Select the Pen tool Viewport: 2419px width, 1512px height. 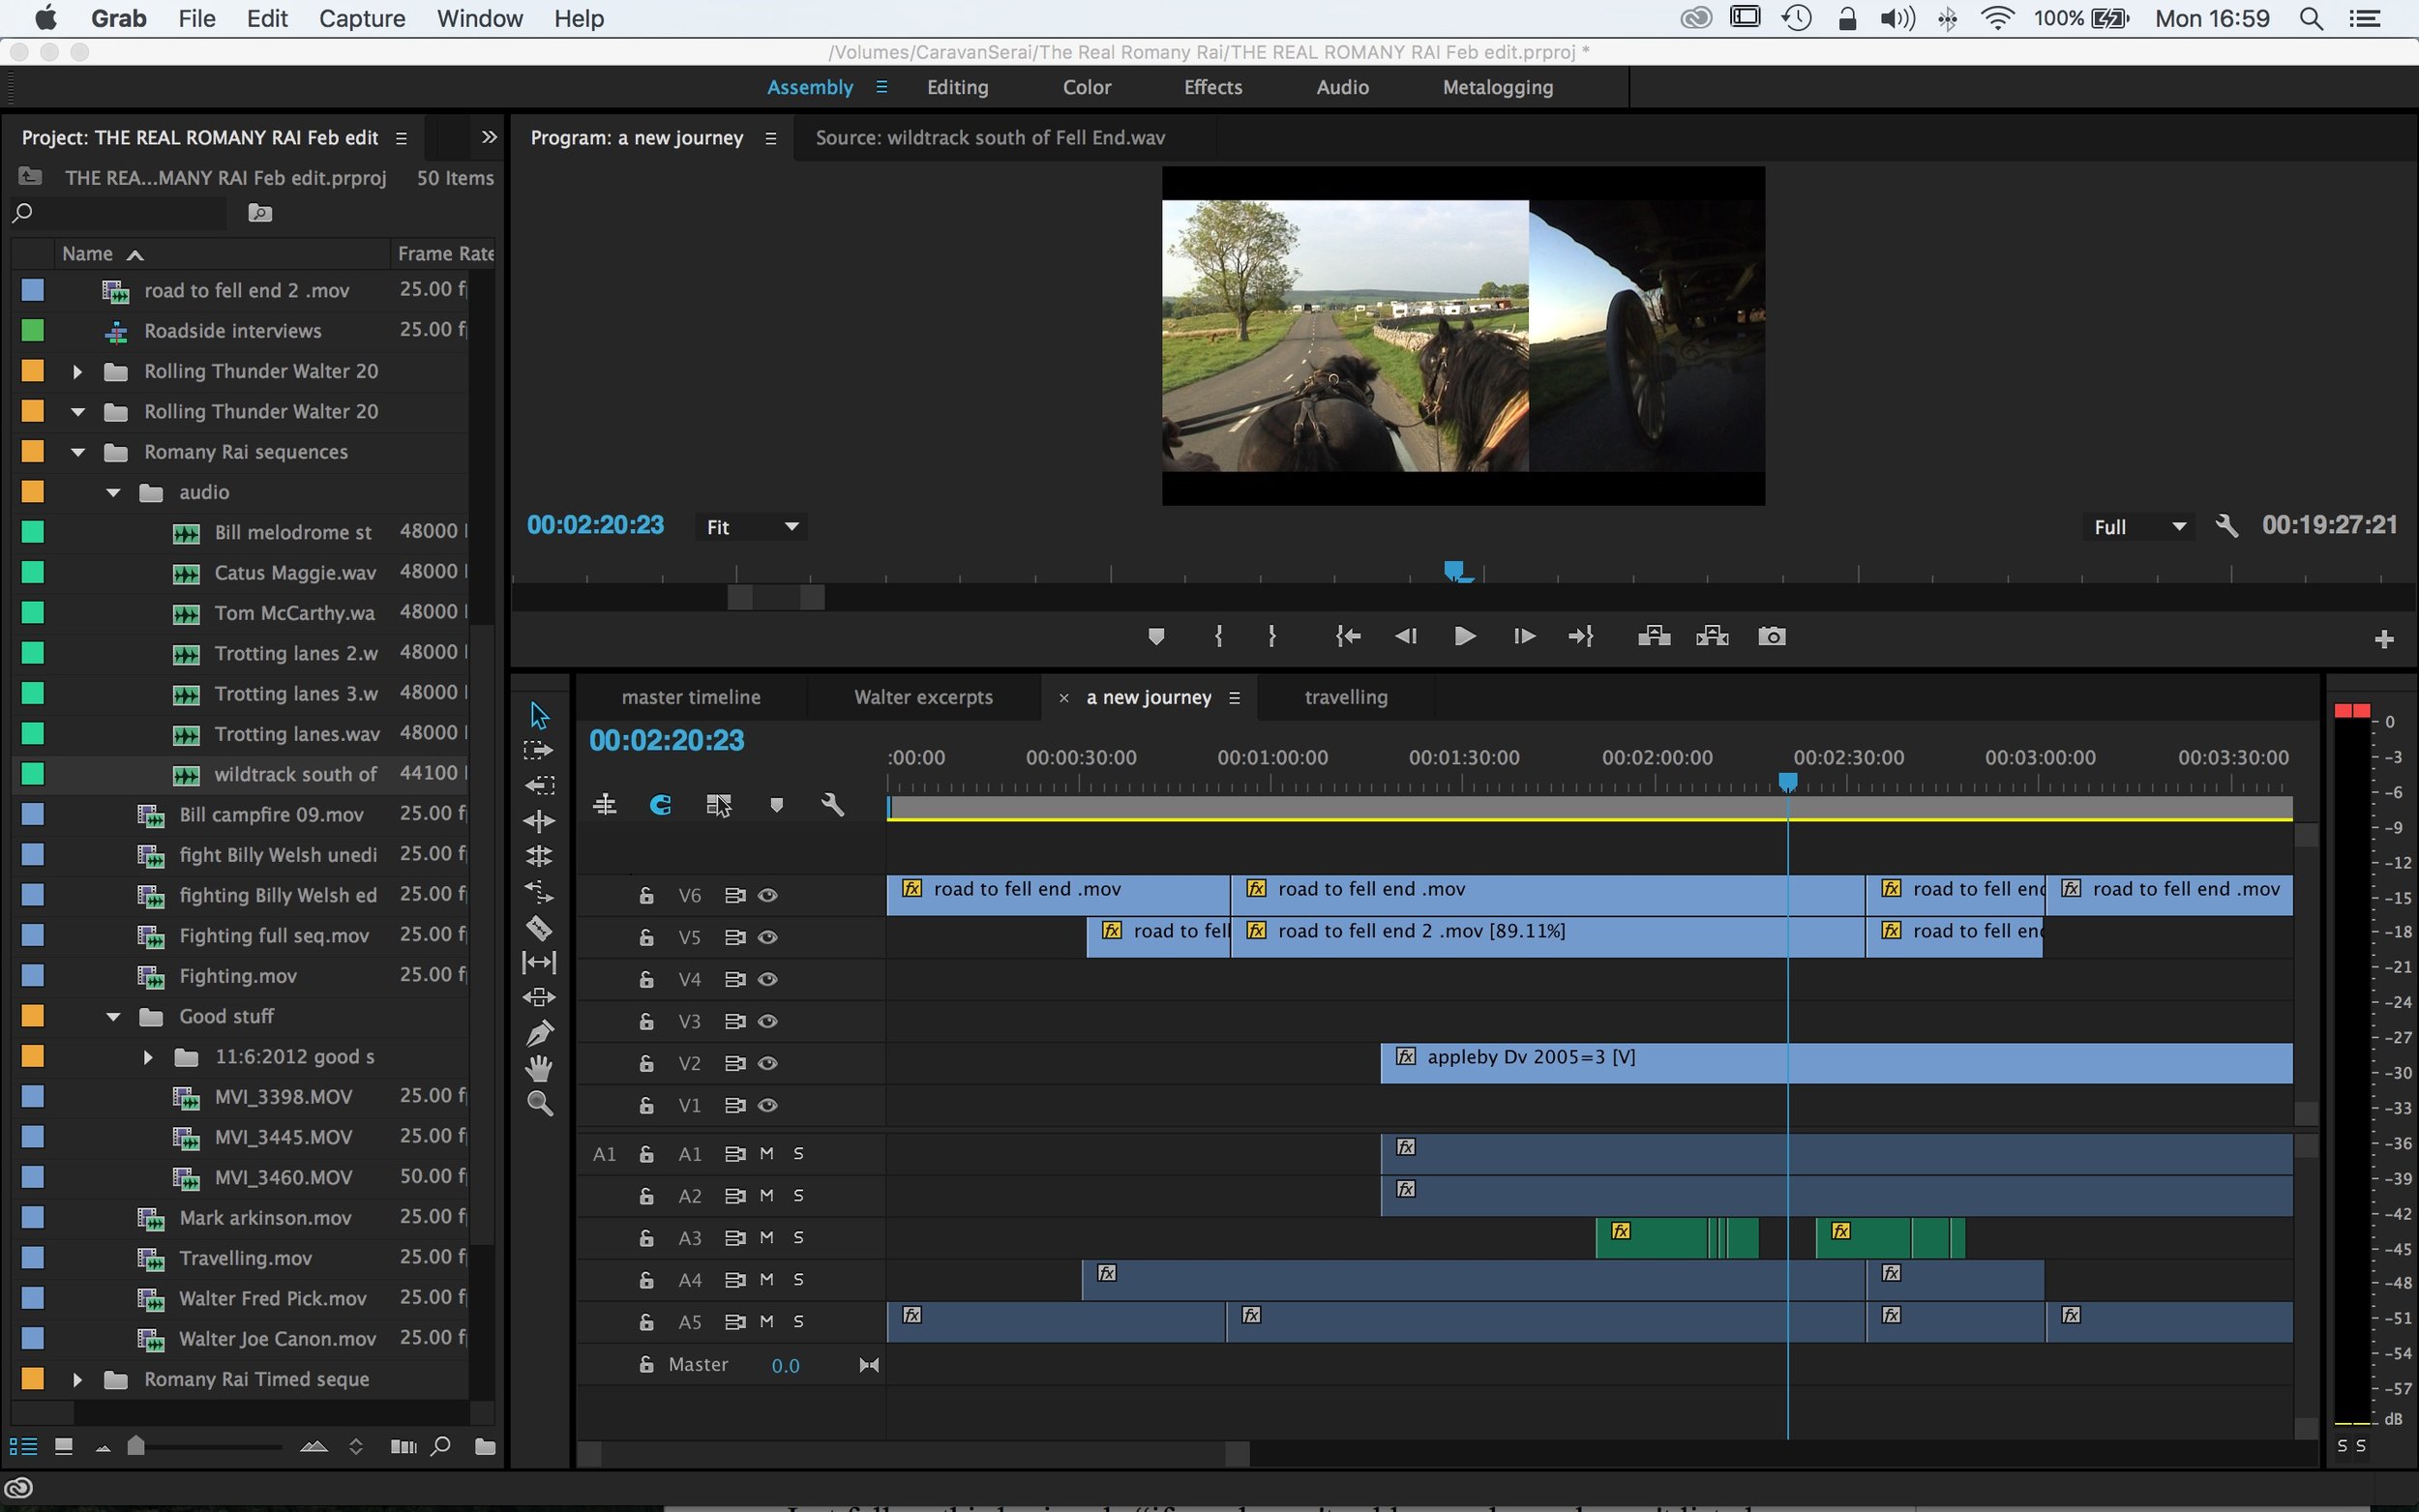click(539, 1032)
